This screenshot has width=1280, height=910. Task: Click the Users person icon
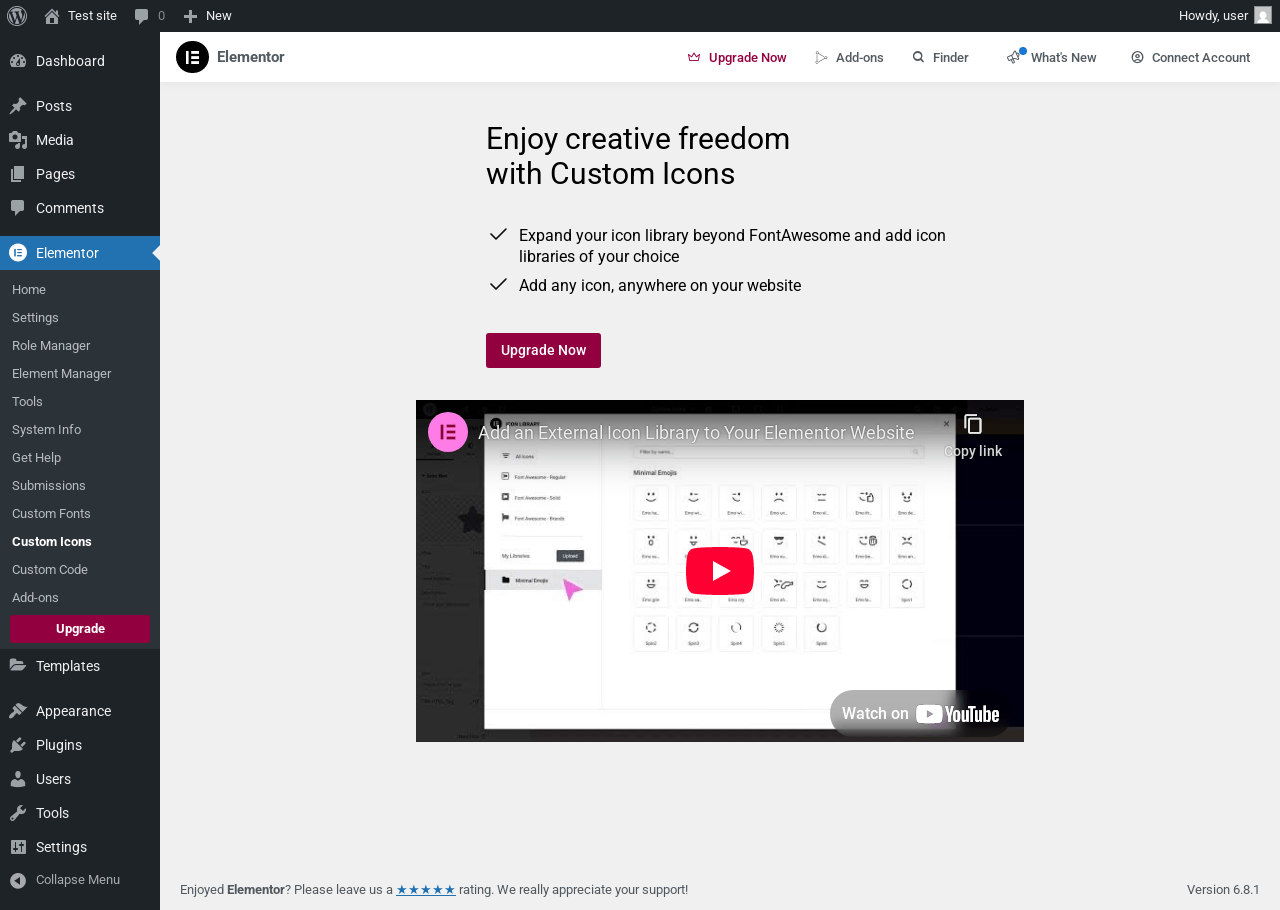coord(18,779)
